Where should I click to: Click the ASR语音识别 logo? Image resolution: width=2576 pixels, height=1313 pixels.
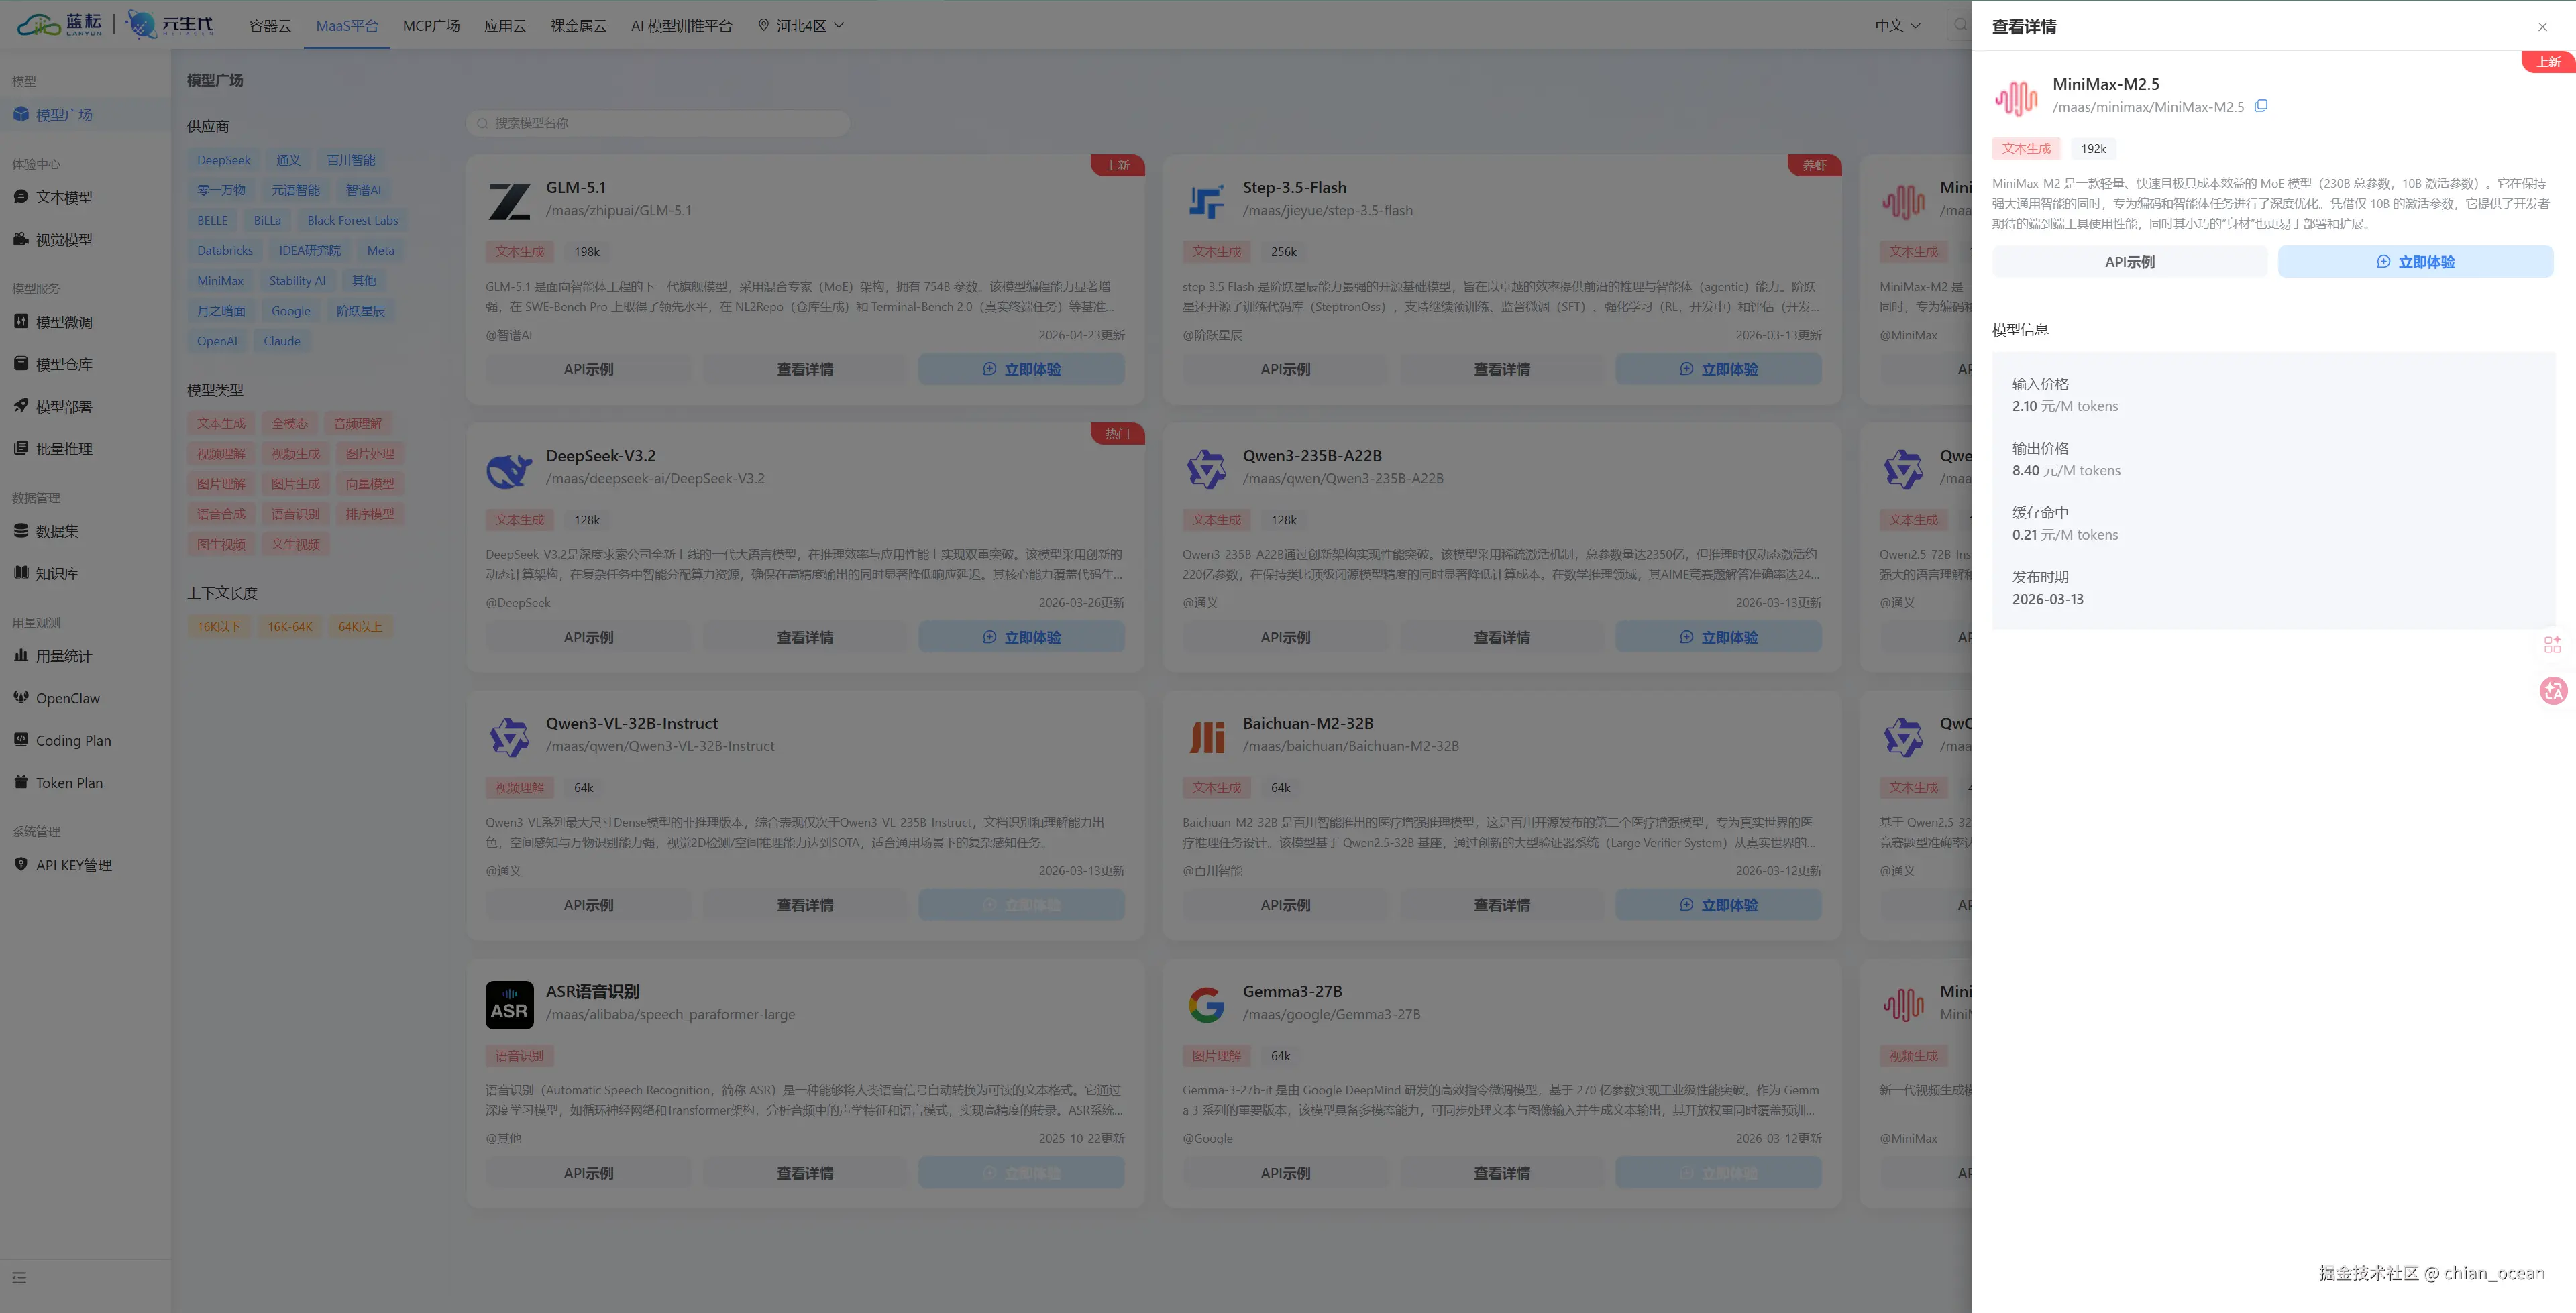click(x=509, y=1004)
